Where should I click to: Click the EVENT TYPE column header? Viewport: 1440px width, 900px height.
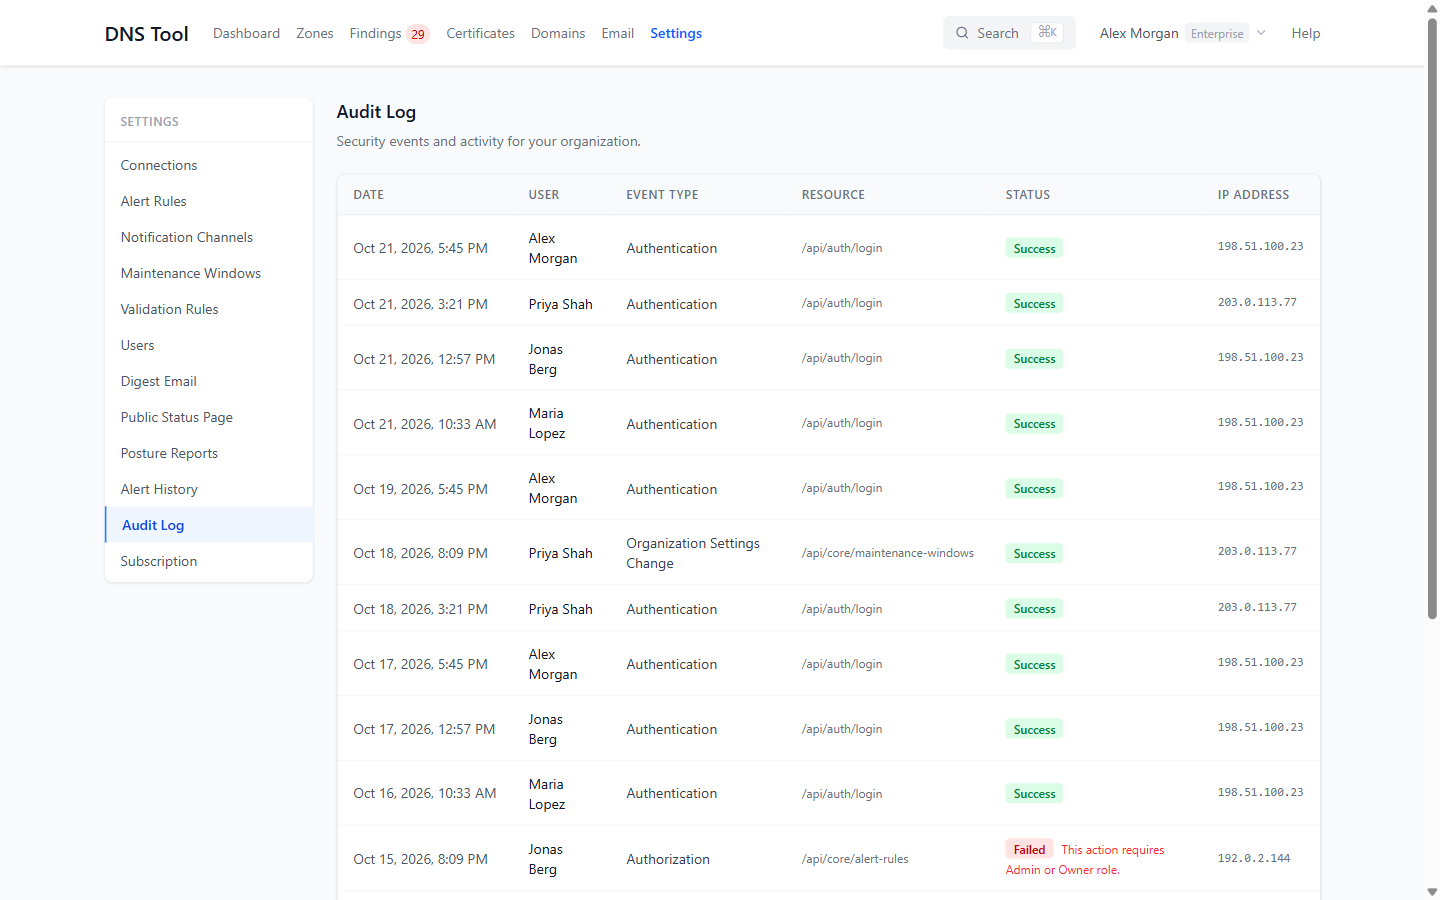click(x=662, y=195)
